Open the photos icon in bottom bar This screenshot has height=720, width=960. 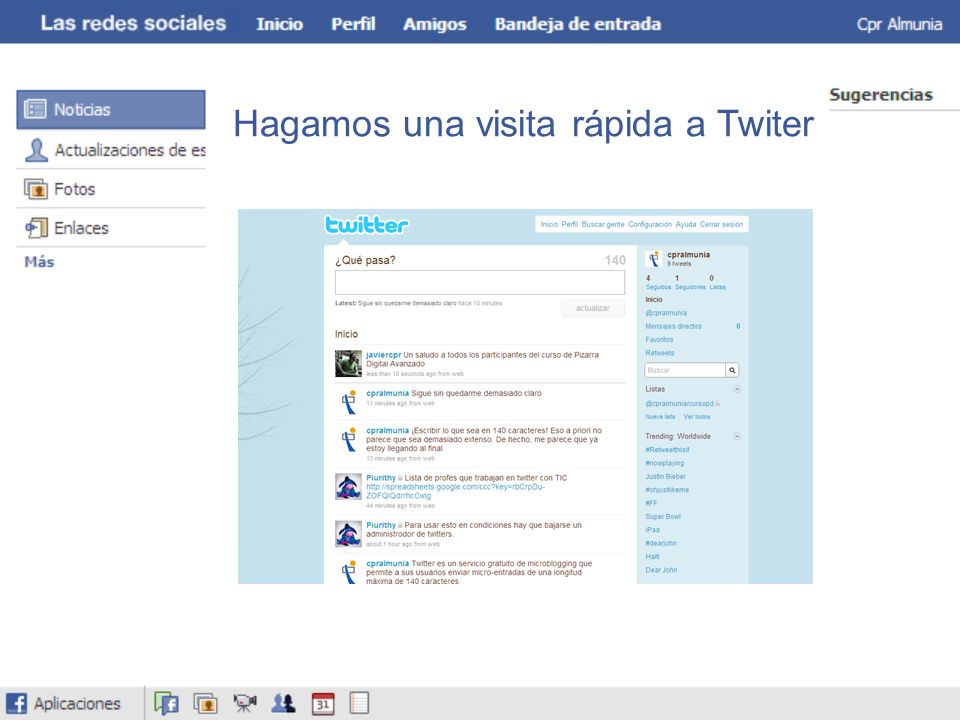[205, 703]
